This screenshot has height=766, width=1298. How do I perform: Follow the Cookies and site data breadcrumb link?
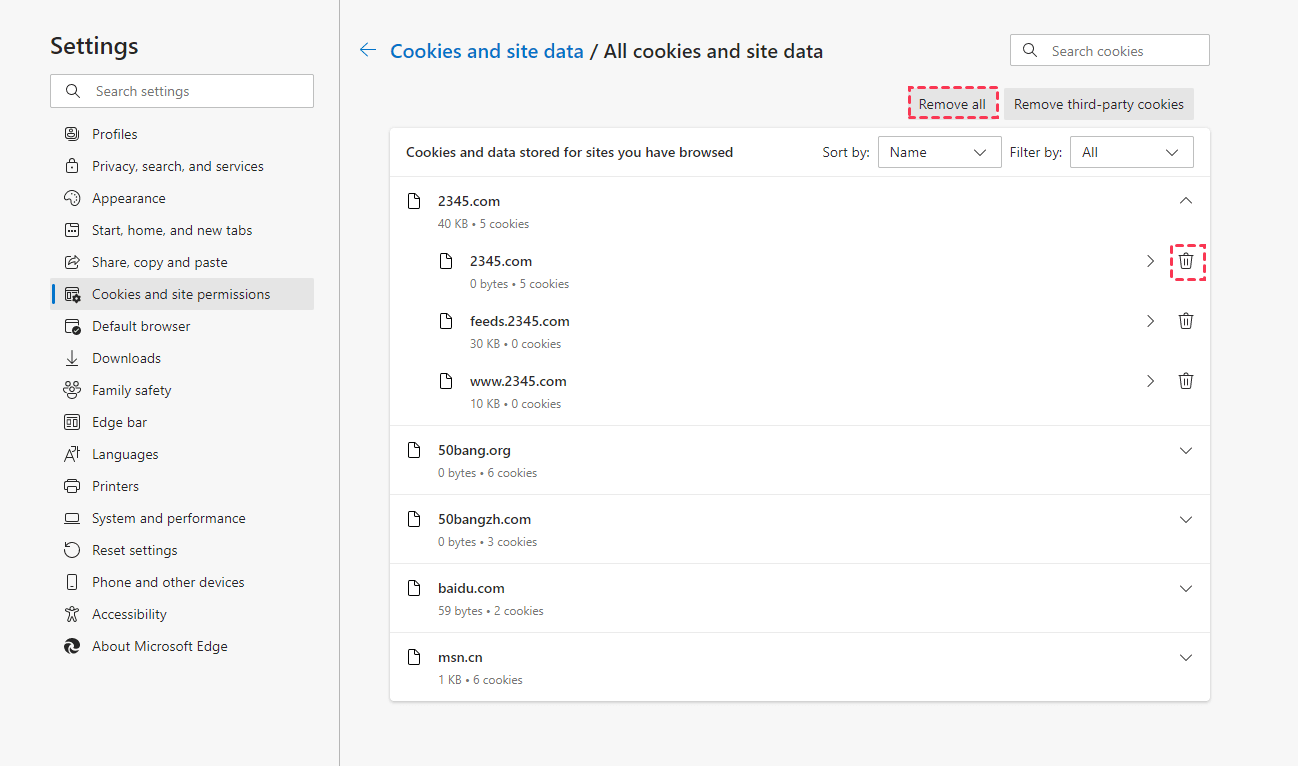coord(486,51)
